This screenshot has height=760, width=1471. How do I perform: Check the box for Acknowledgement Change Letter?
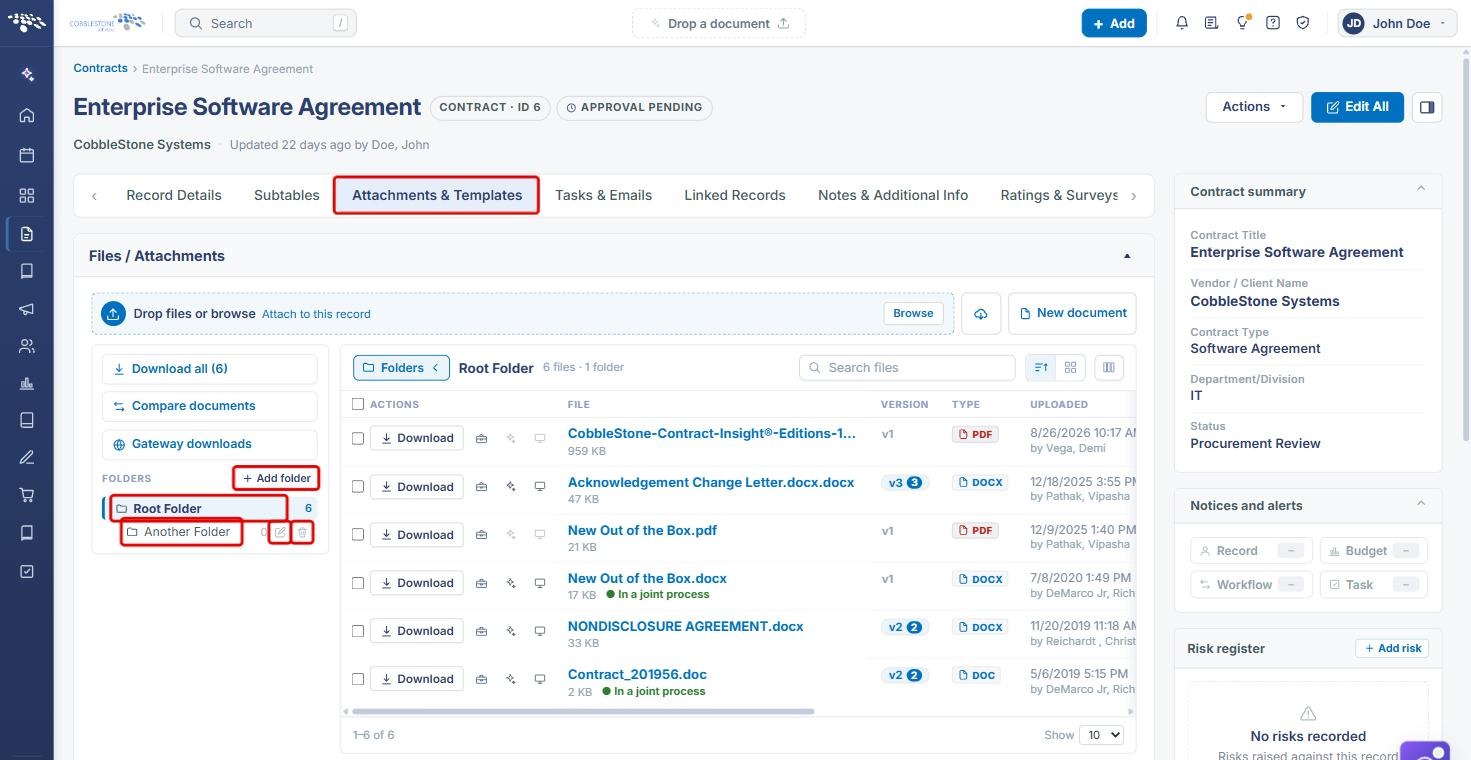click(358, 487)
